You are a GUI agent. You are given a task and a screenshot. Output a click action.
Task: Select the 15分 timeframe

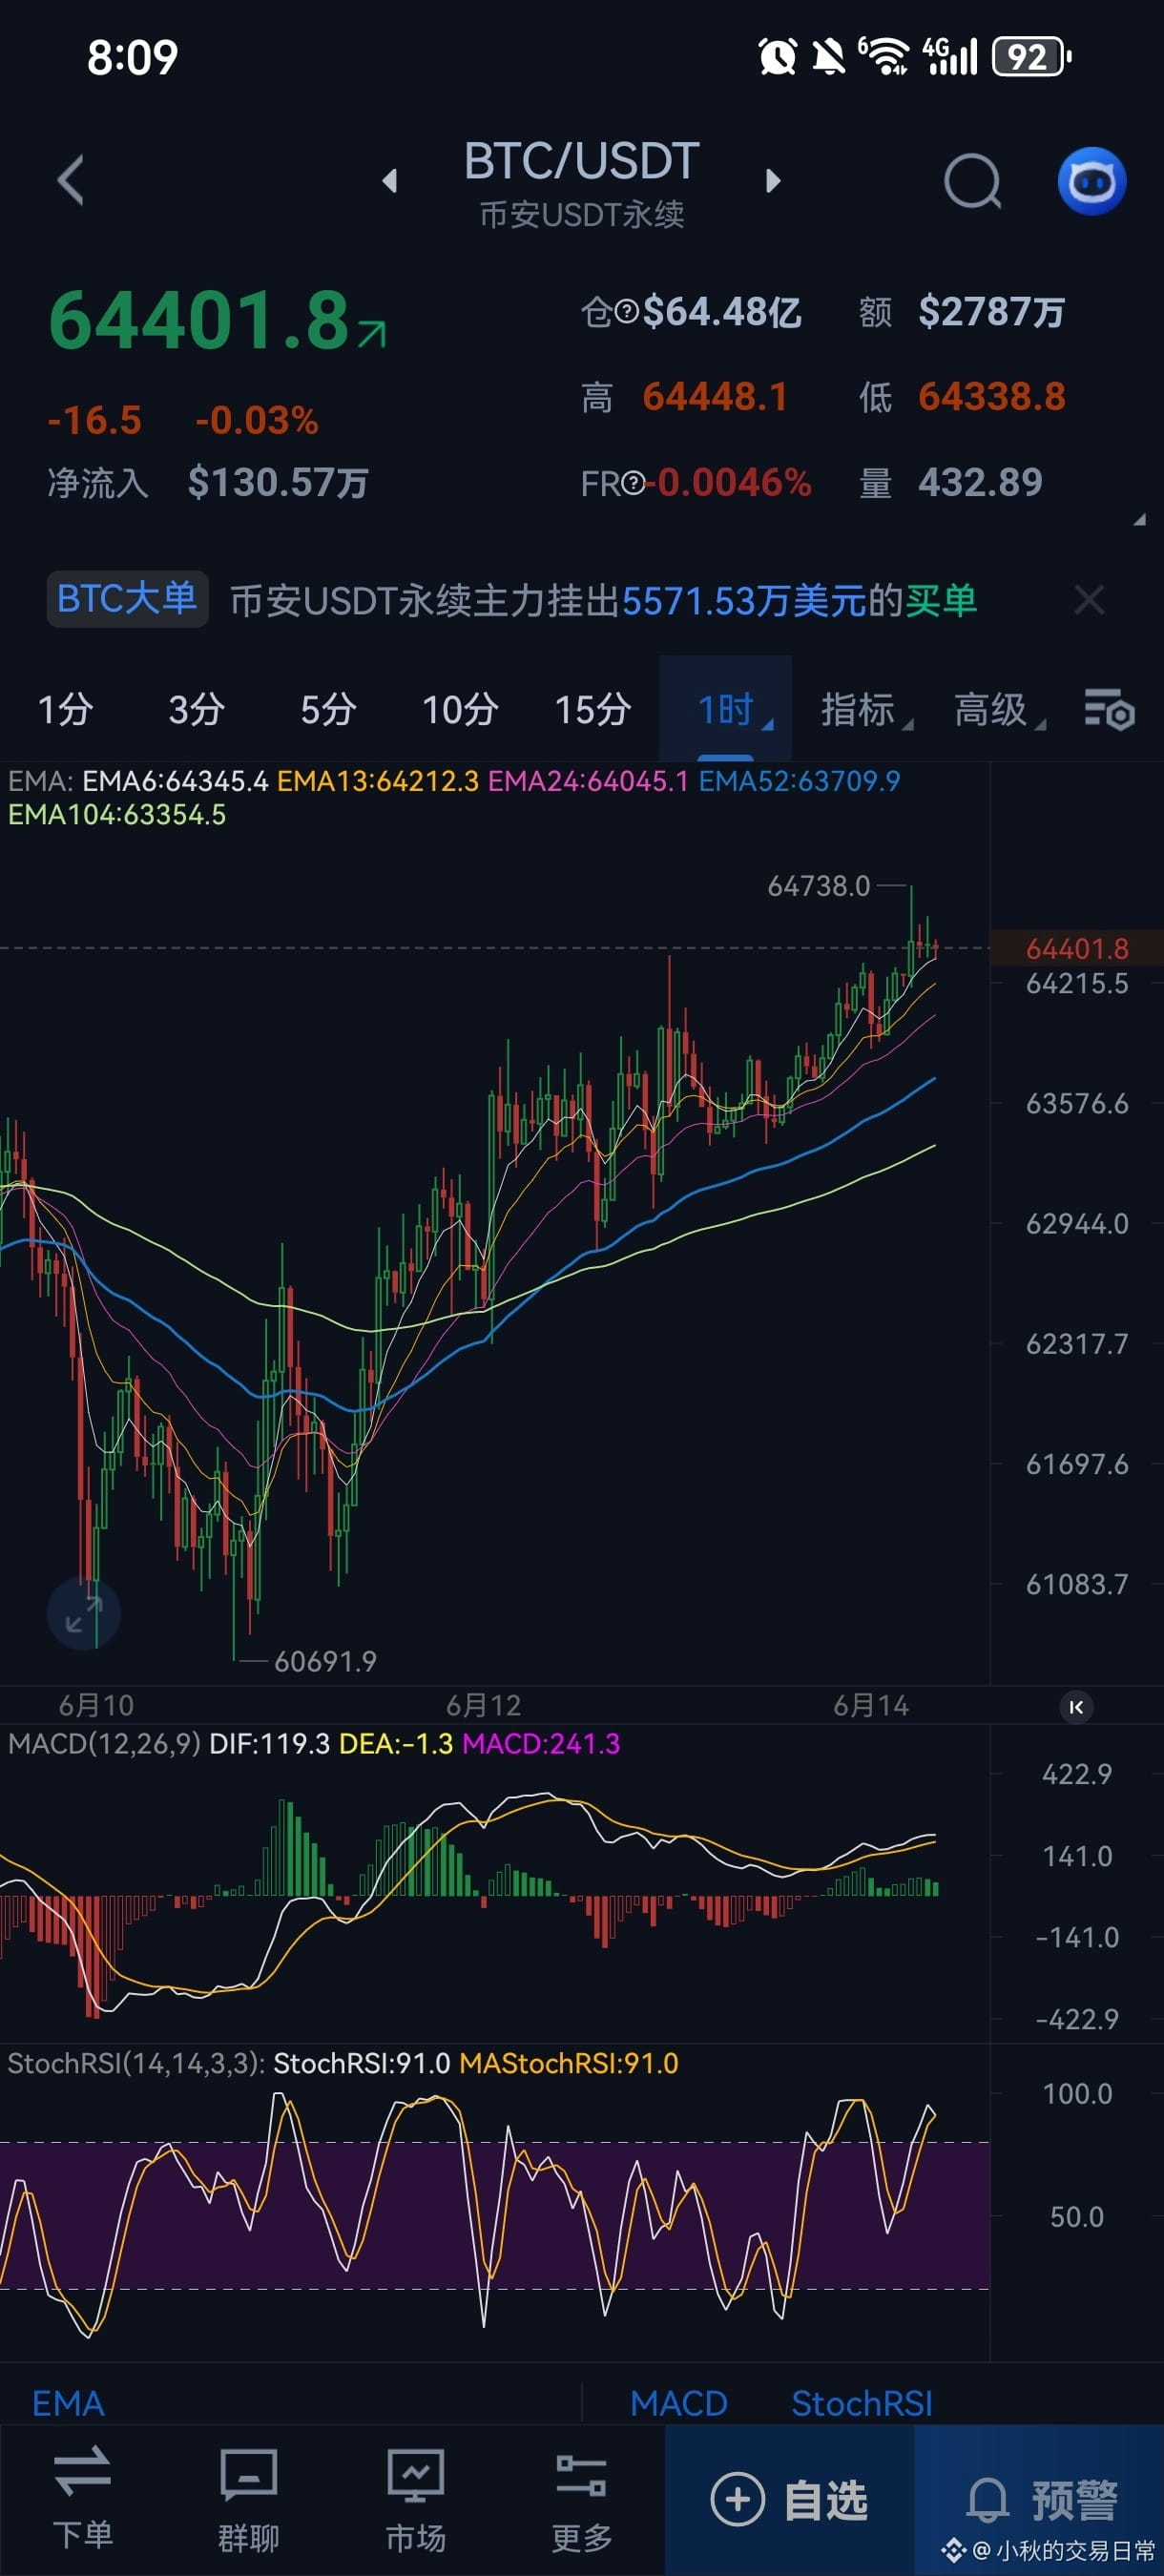tap(593, 709)
